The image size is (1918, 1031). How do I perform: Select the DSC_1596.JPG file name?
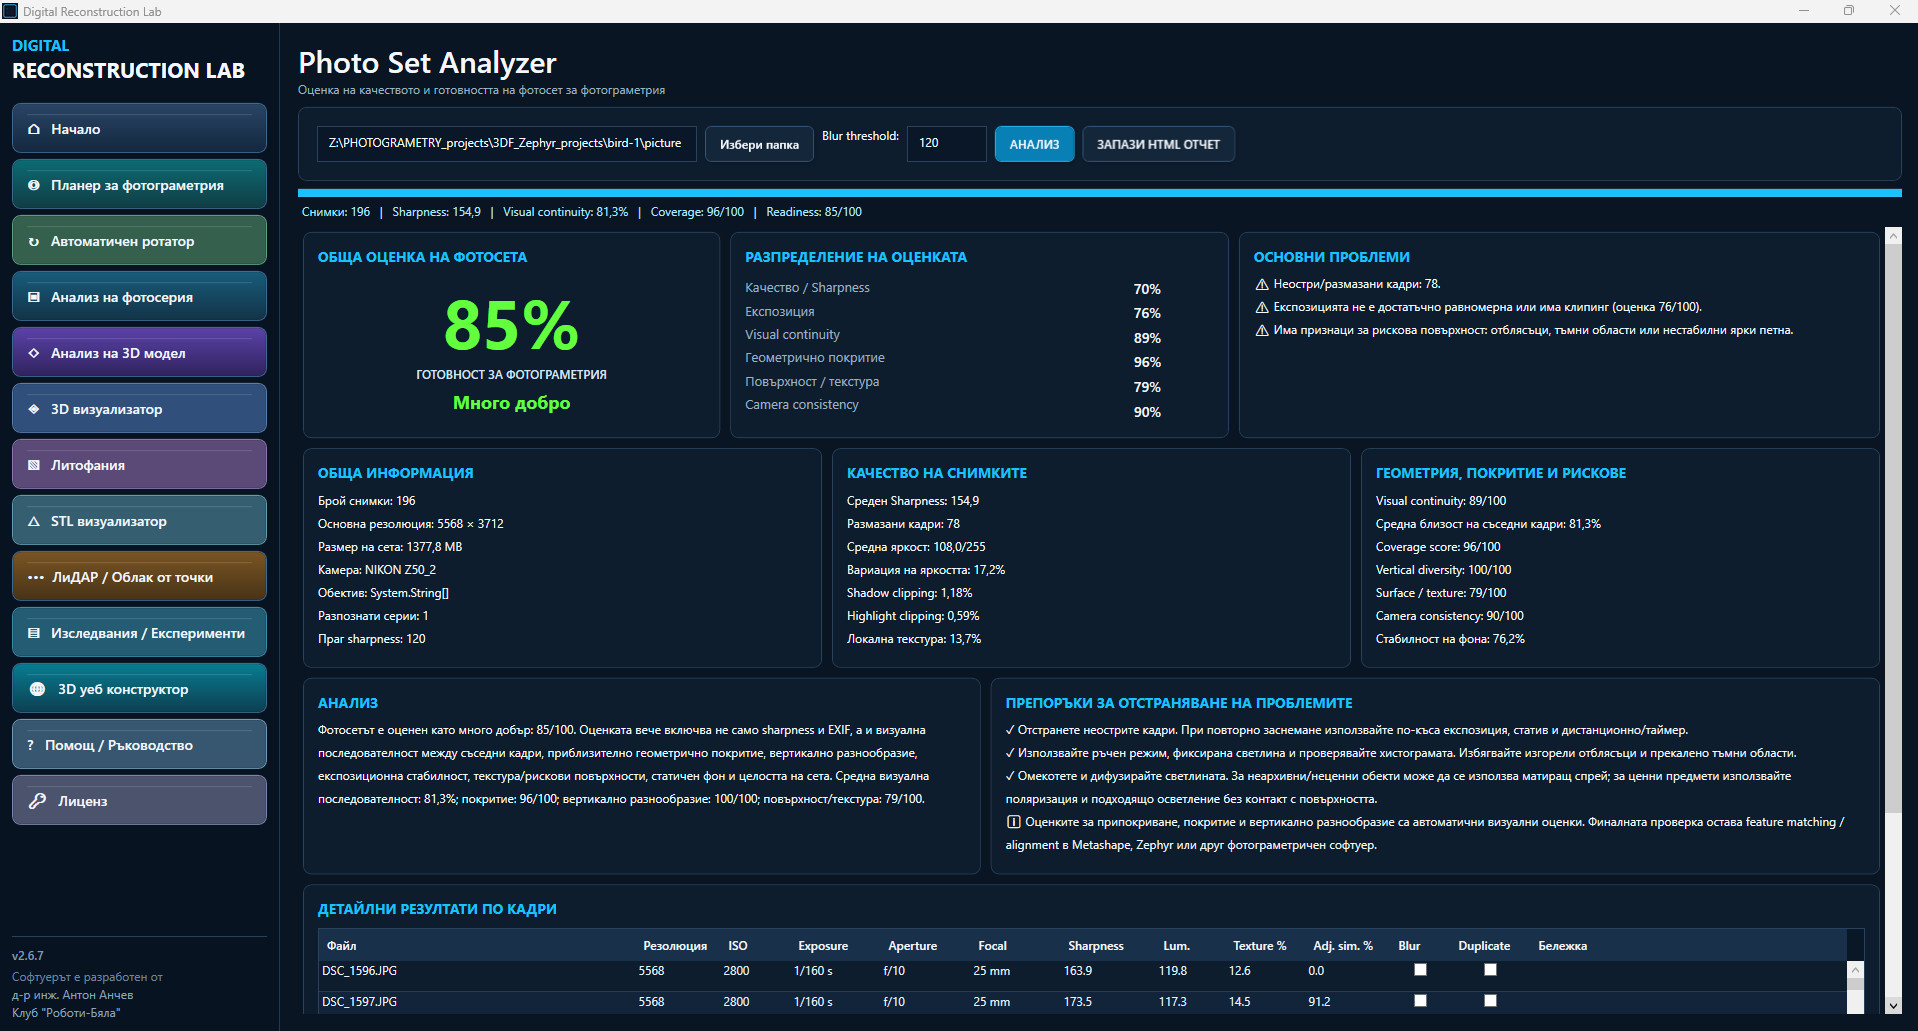click(x=359, y=970)
